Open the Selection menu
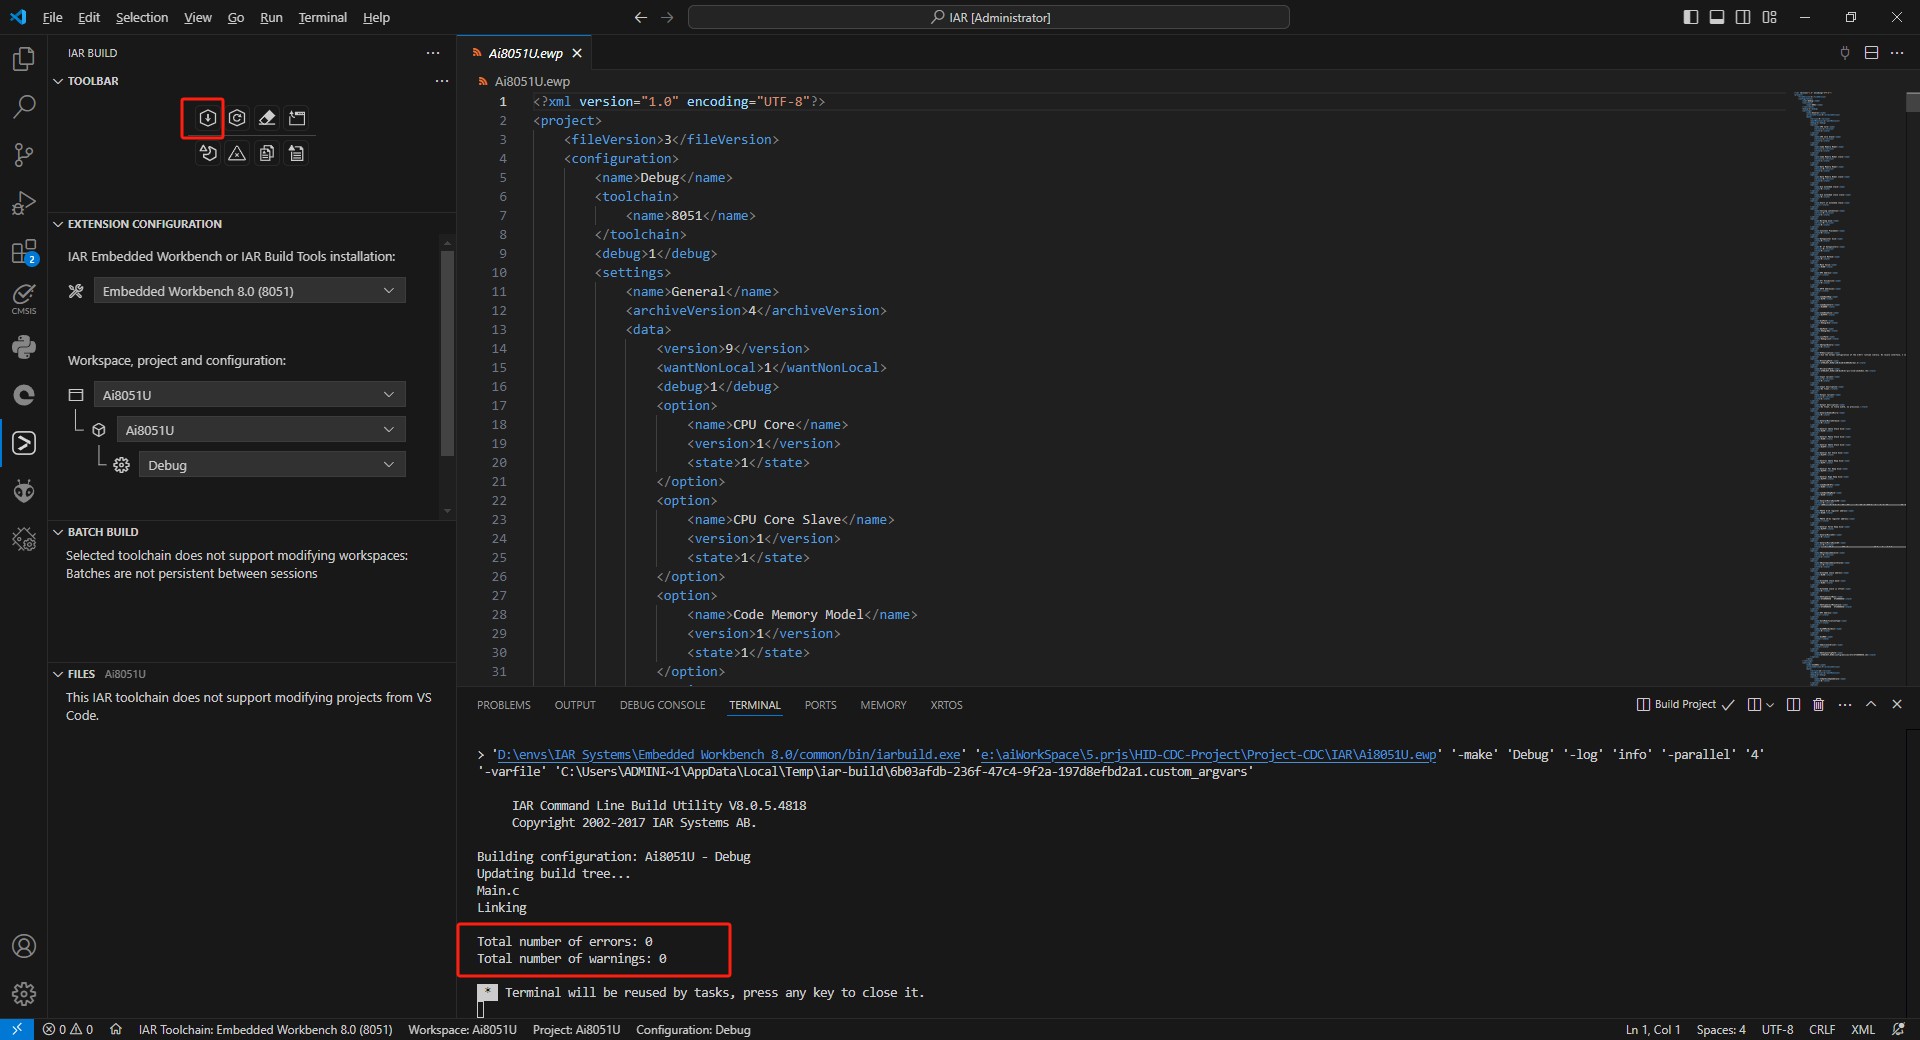This screenshot has height=1040, width=1920. 142,17
